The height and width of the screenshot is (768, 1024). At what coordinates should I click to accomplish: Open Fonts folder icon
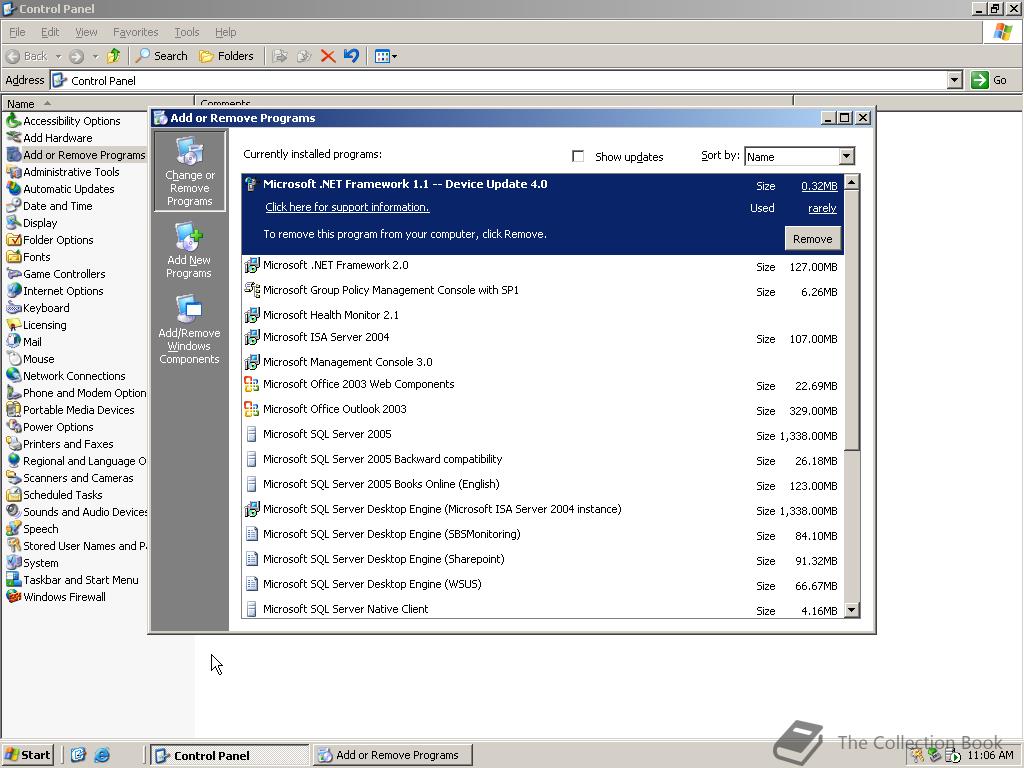click(x=14, y=257)
